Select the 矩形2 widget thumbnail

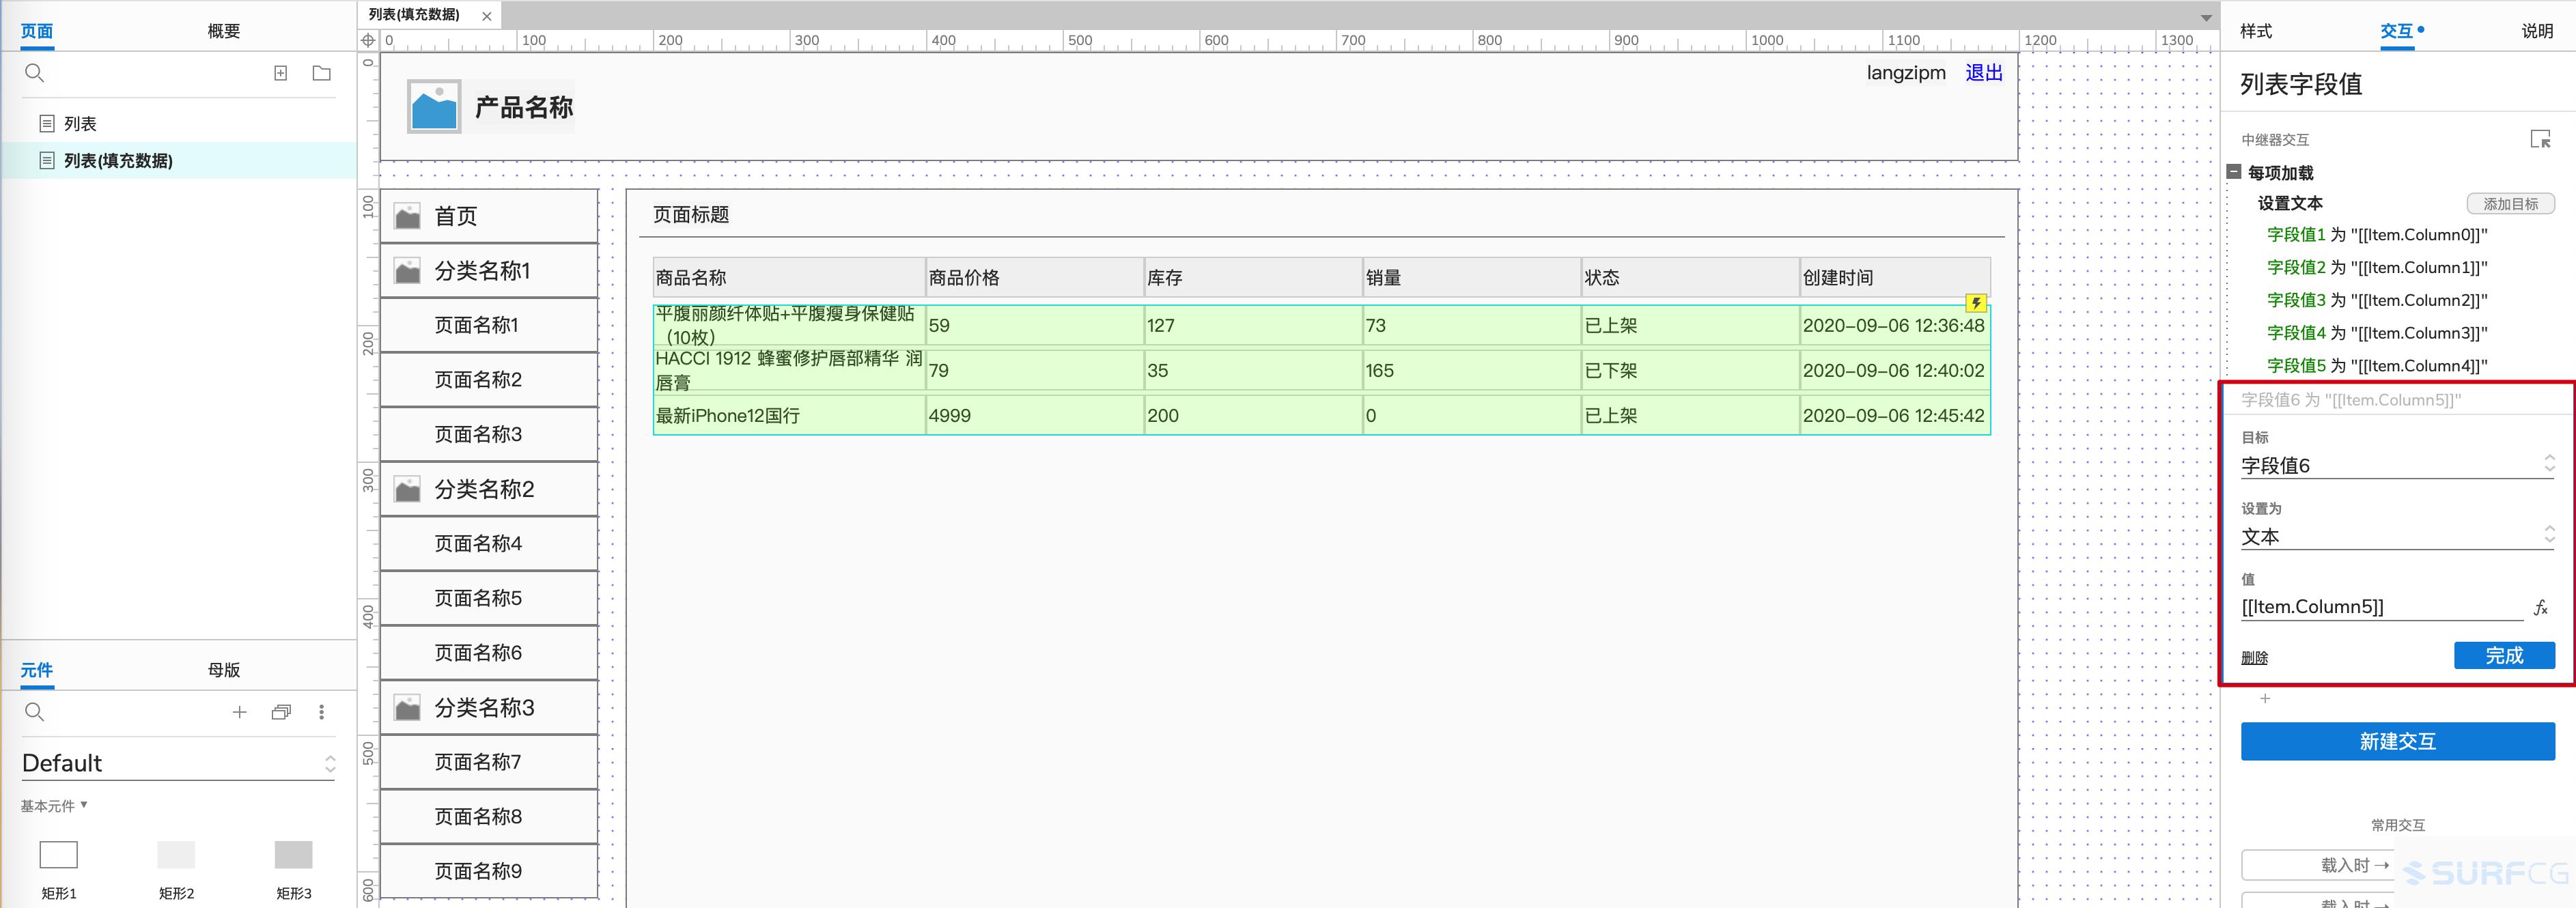click(176, 854)
